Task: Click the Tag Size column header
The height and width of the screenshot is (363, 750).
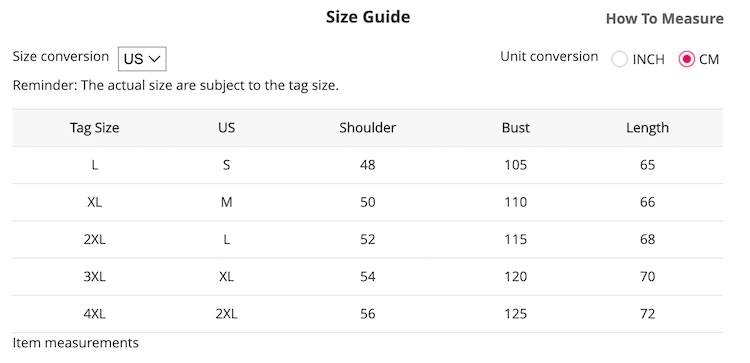Action: point(94,128)
